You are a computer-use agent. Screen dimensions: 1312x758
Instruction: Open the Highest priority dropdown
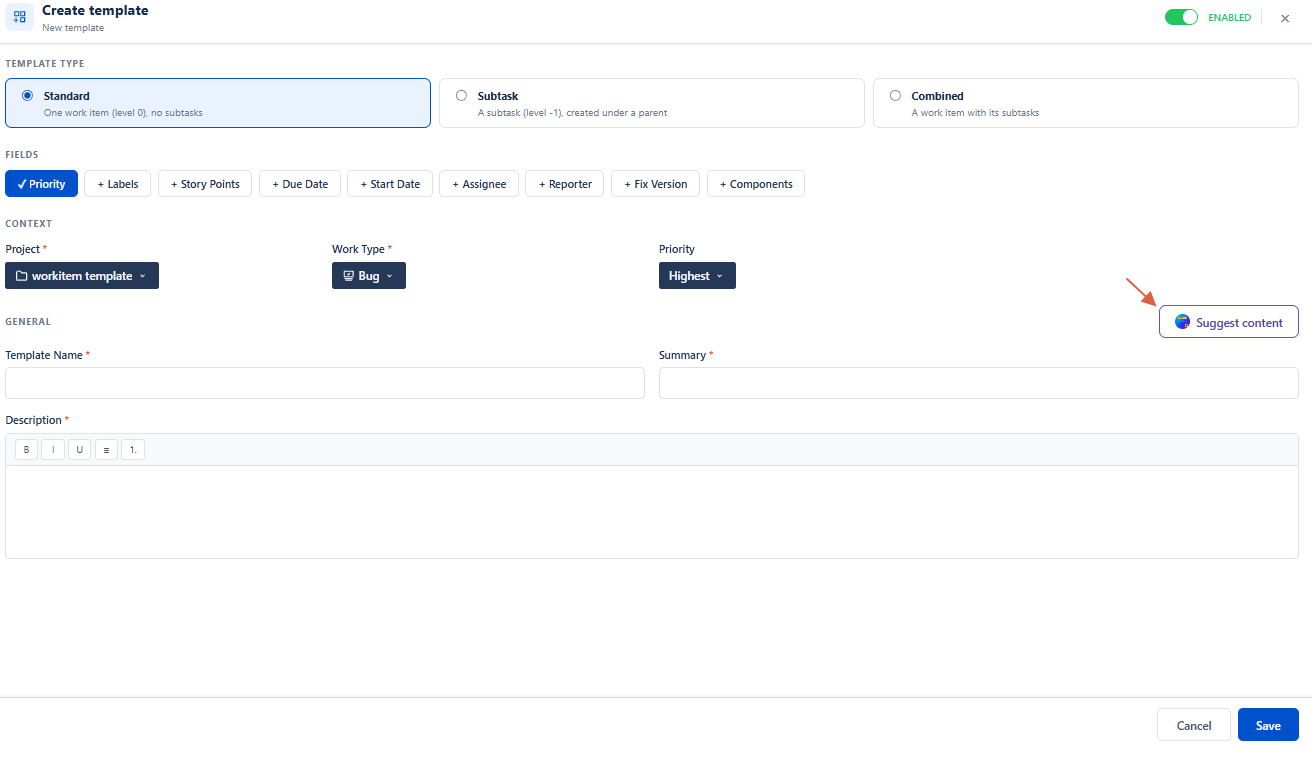coord(697,276)
